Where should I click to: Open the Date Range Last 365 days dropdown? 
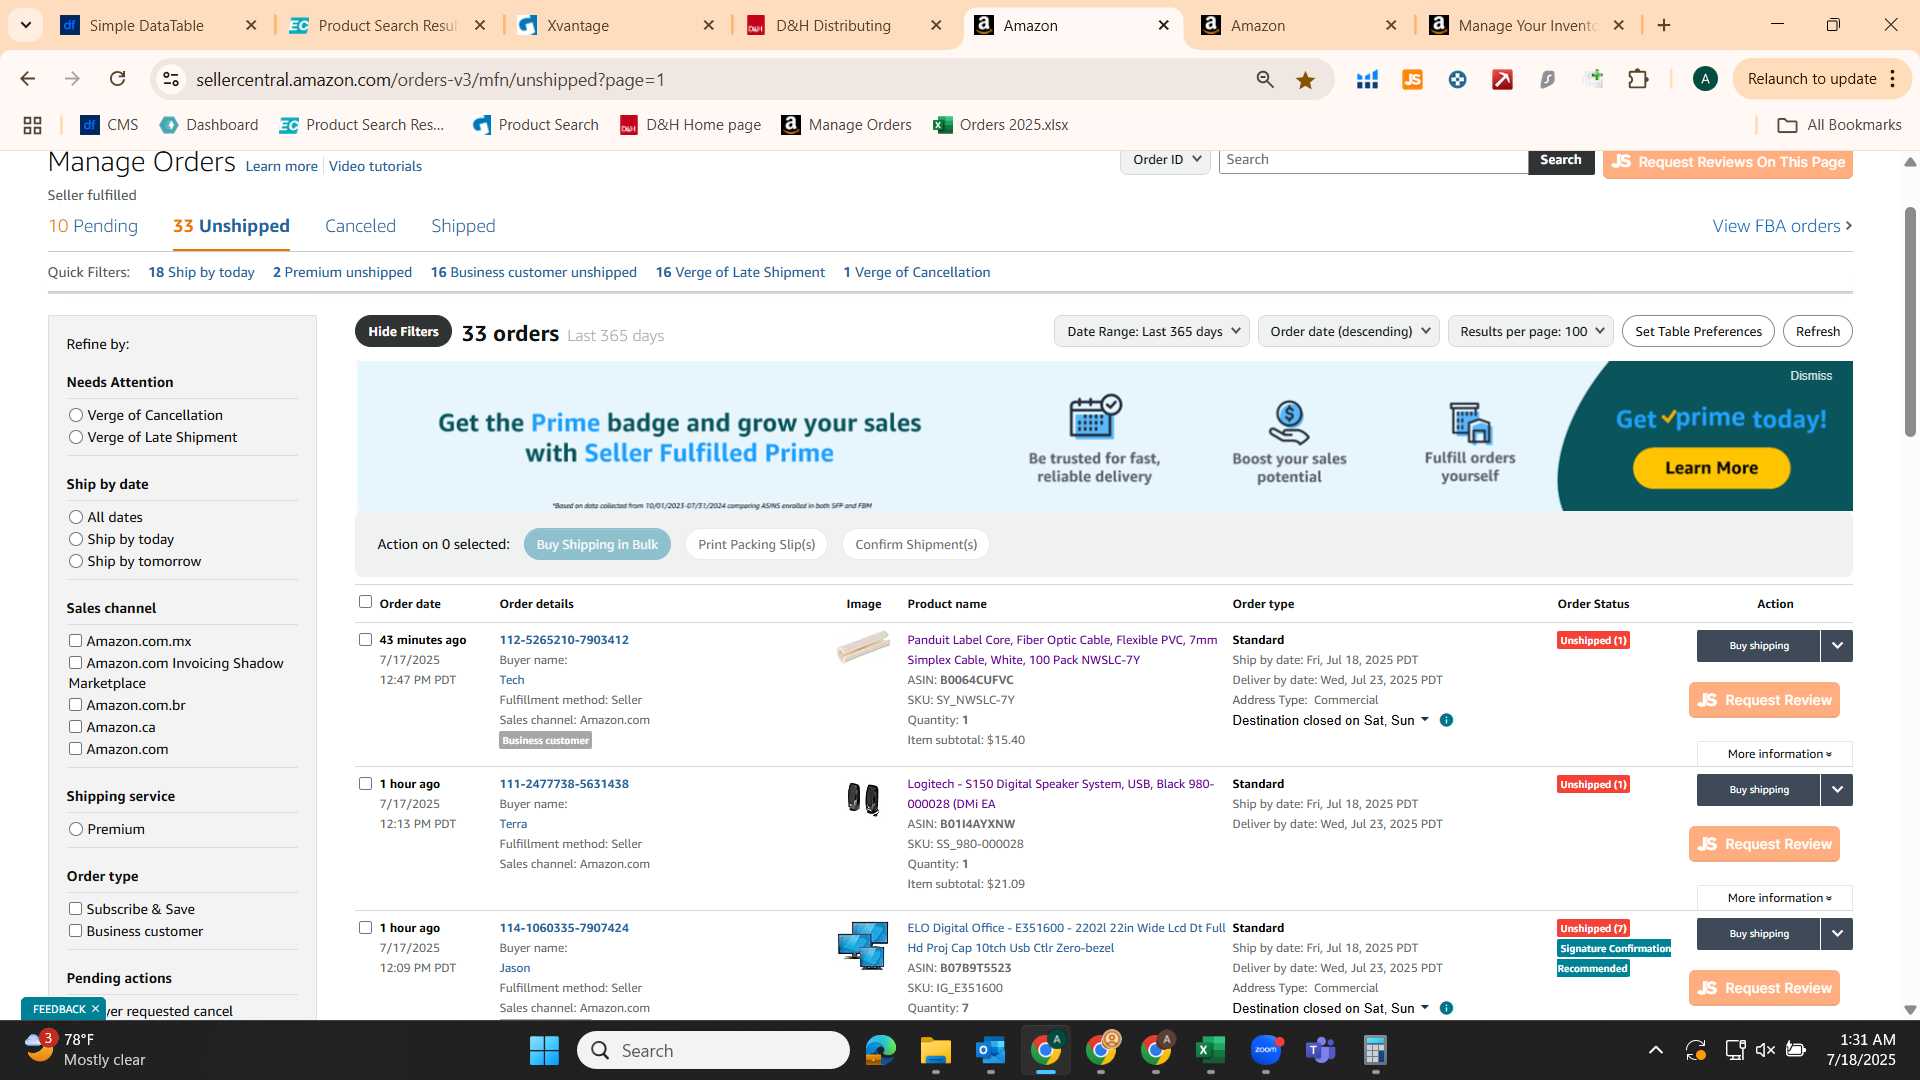[x=1152, y=331]
